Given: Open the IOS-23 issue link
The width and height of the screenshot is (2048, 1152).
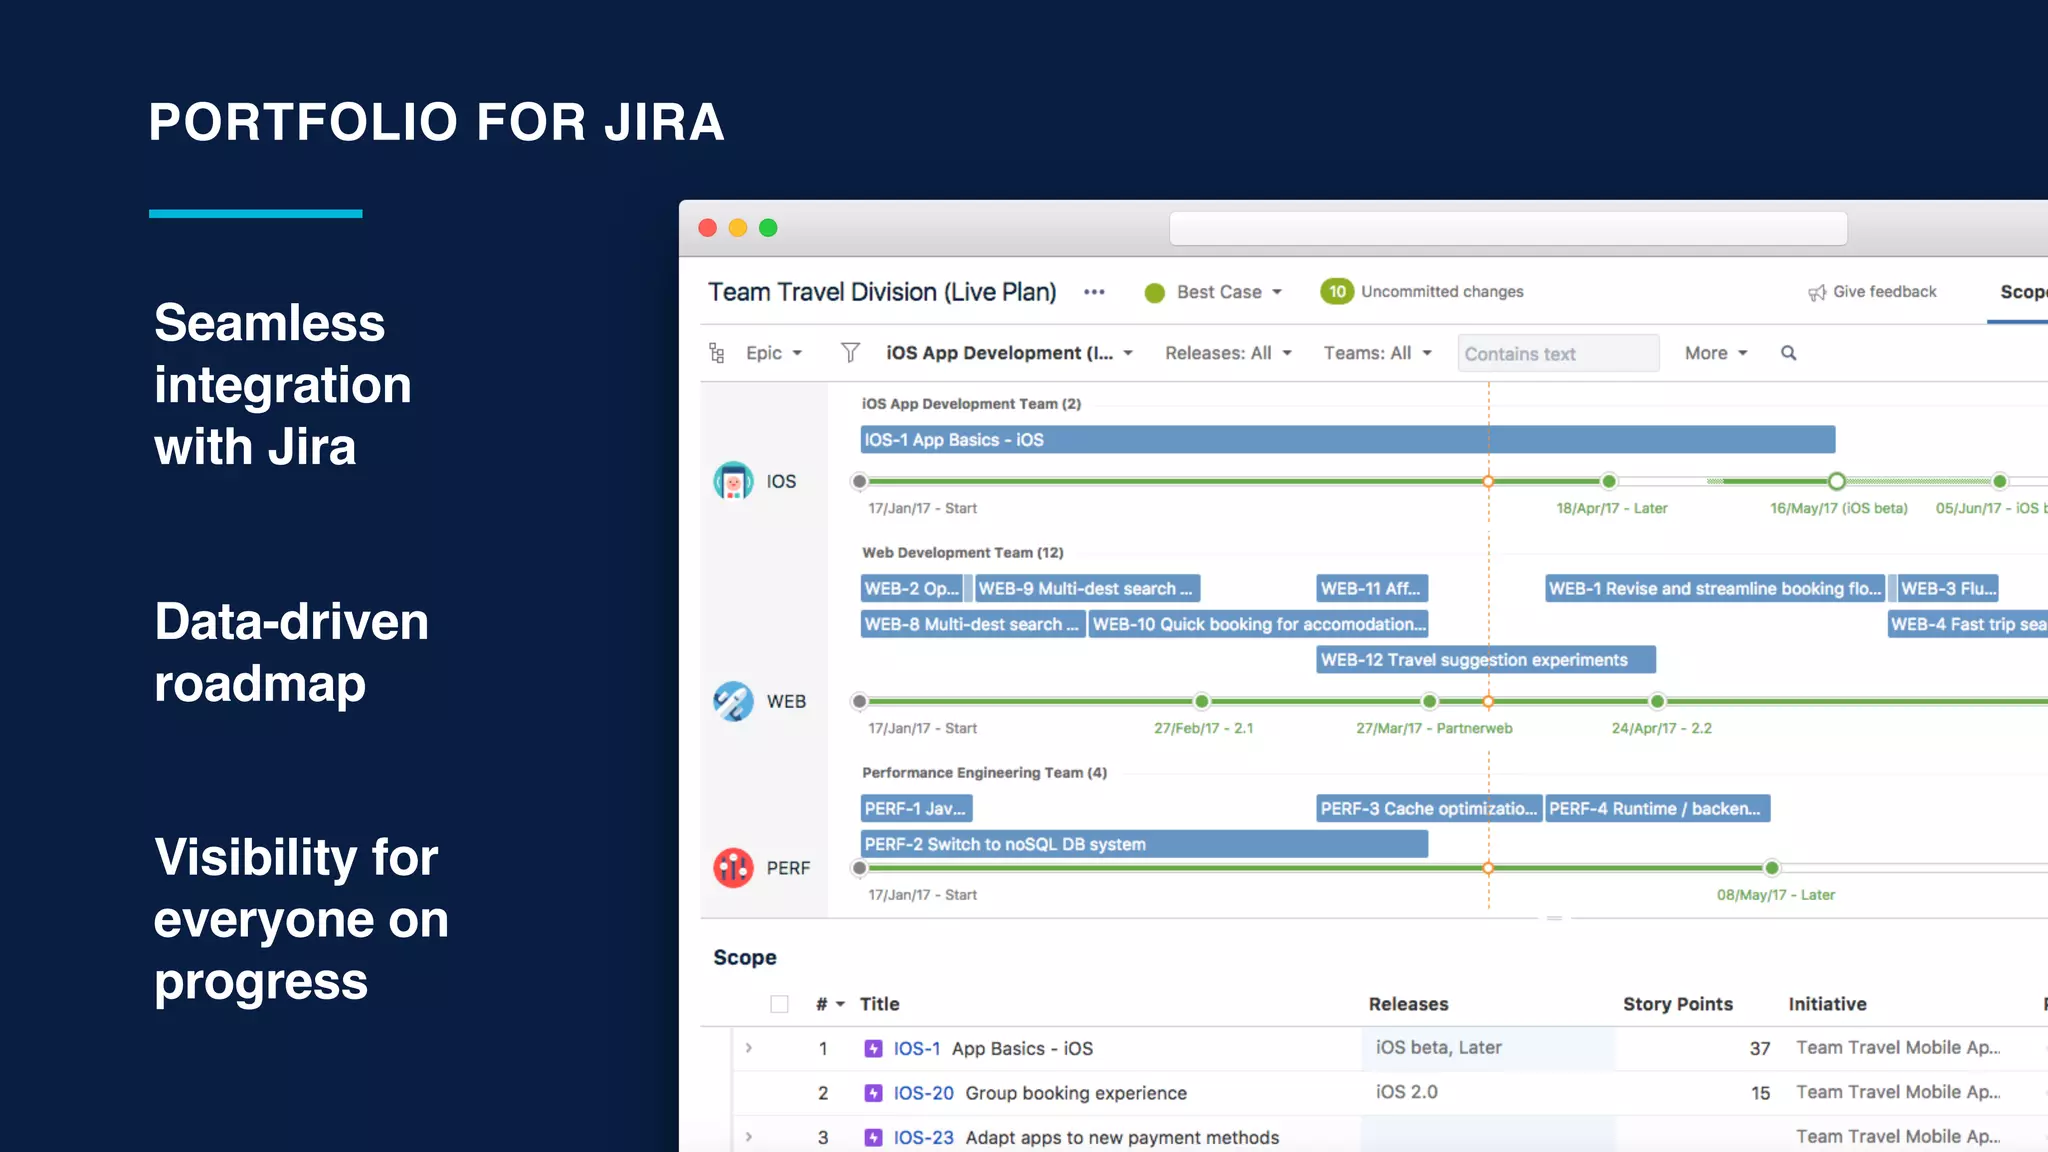Looking at the screenshot, I should point(923,1137).
